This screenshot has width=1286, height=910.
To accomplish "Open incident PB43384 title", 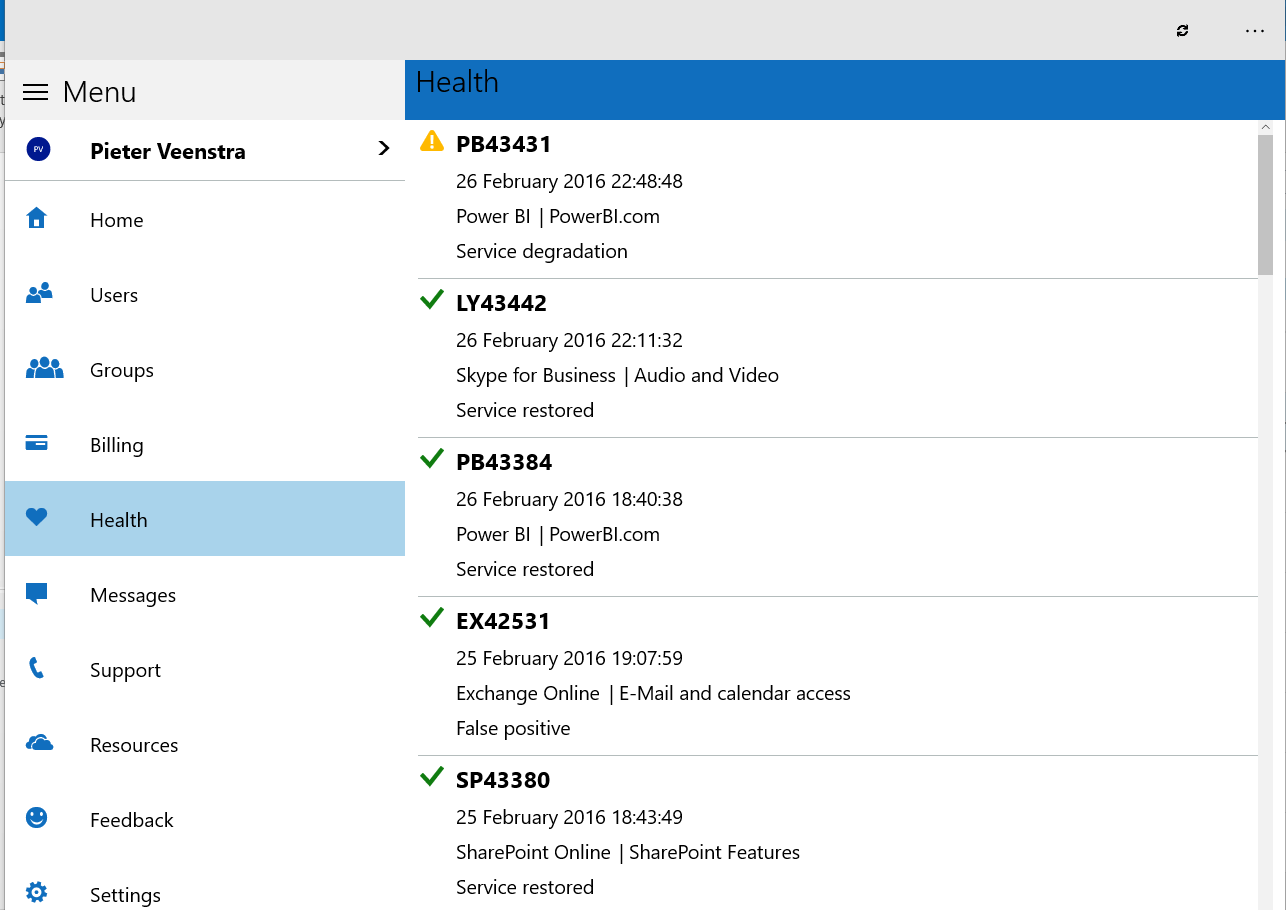I will tap(504, 462).
